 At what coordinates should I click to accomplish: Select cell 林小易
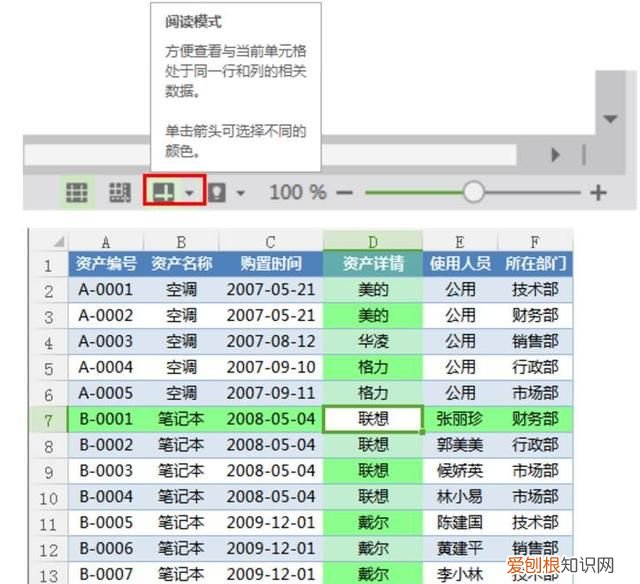click(460, 497)
